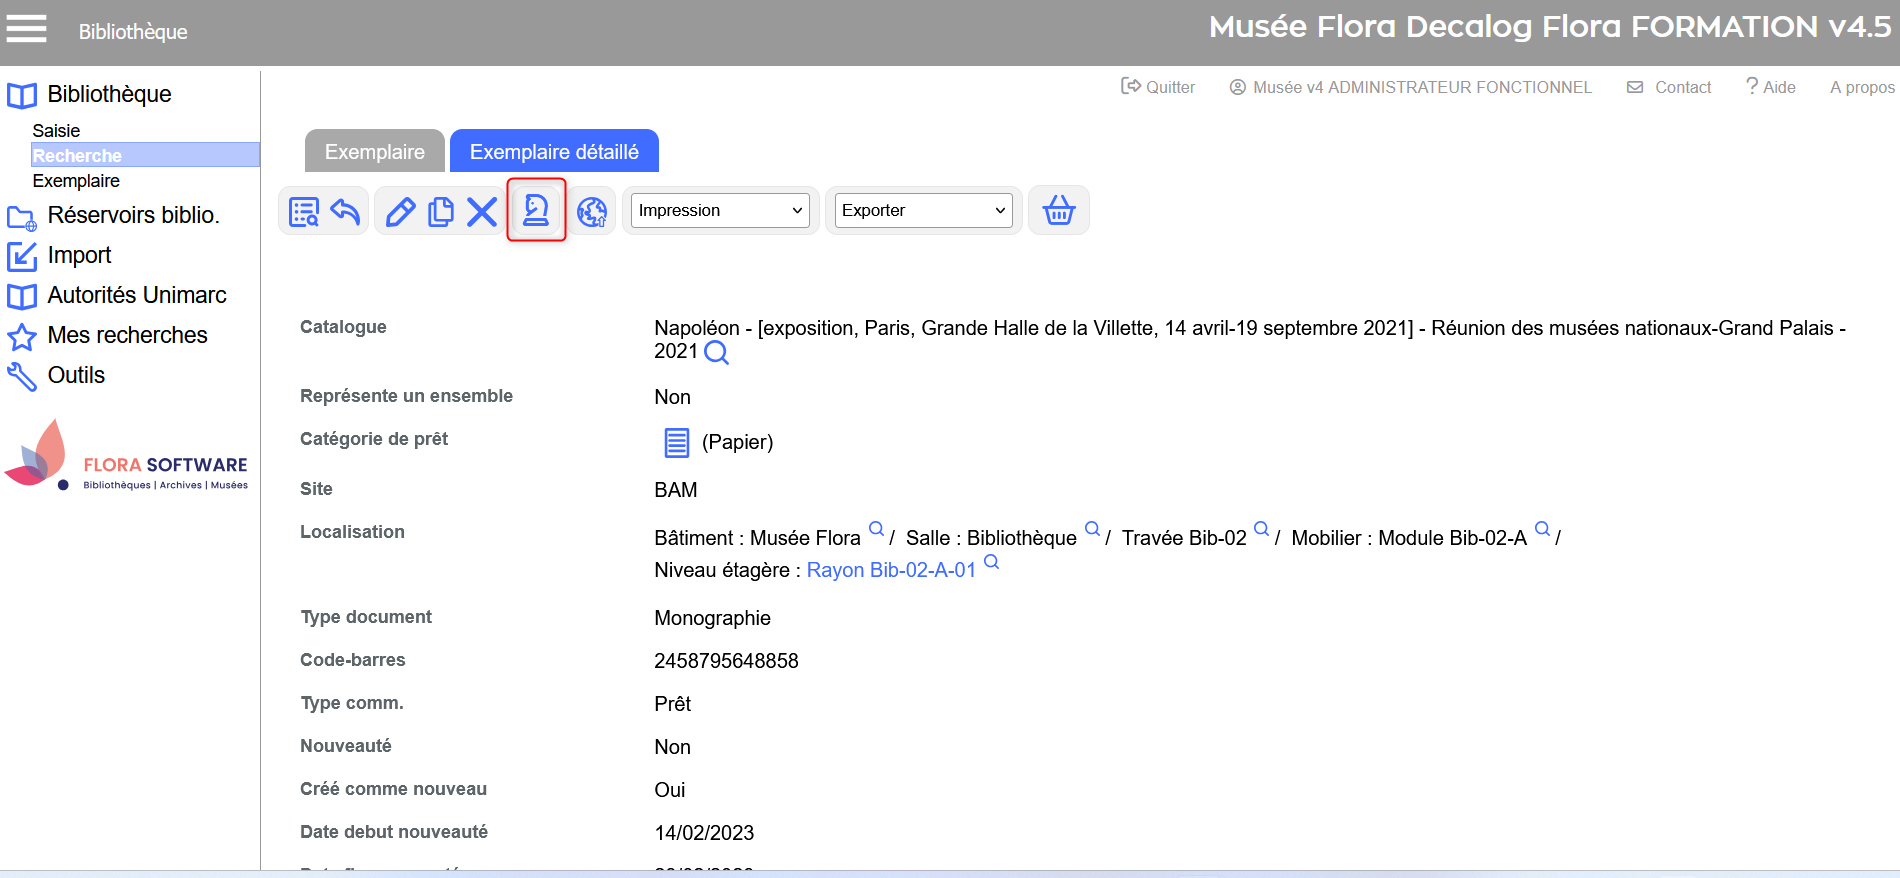
Task: Click magnifier after Bâtiment Musée Flora
Action: (x=876, y=529)
